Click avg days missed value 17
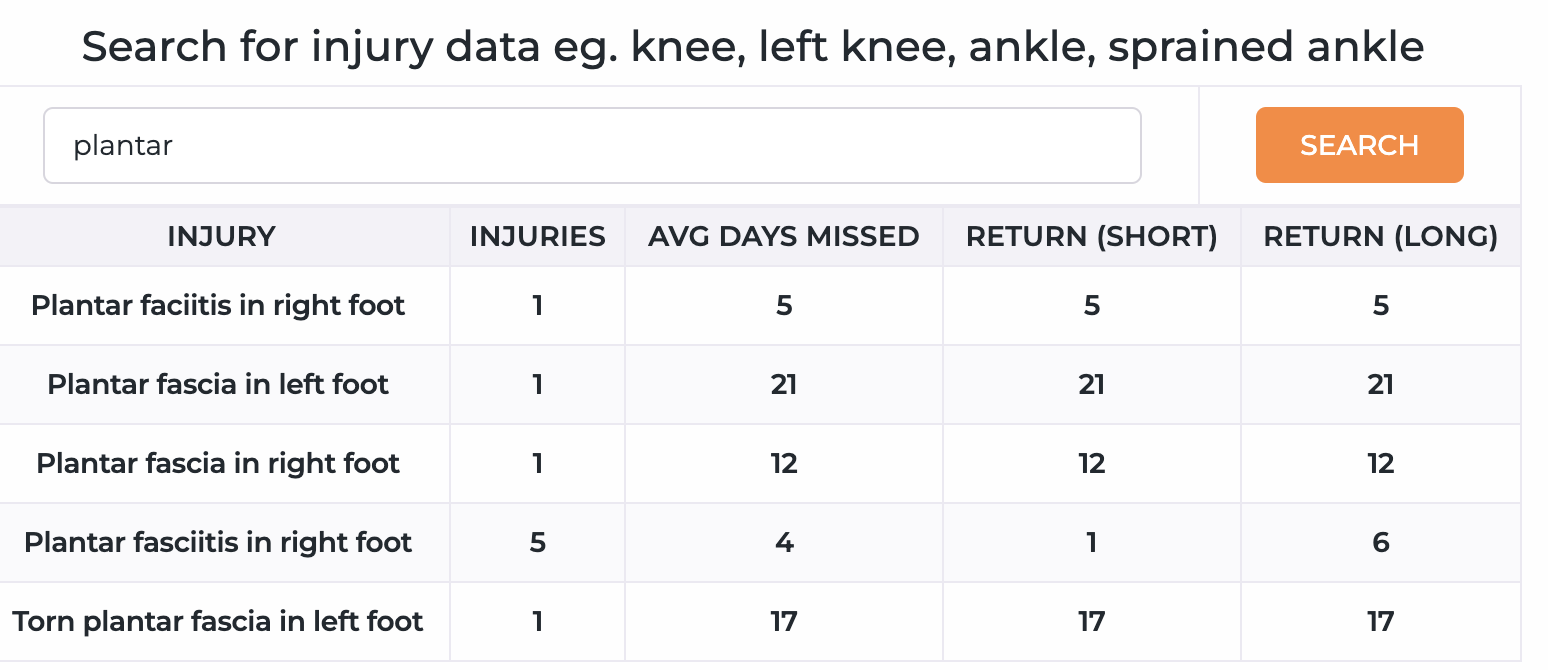 point(784,621)
